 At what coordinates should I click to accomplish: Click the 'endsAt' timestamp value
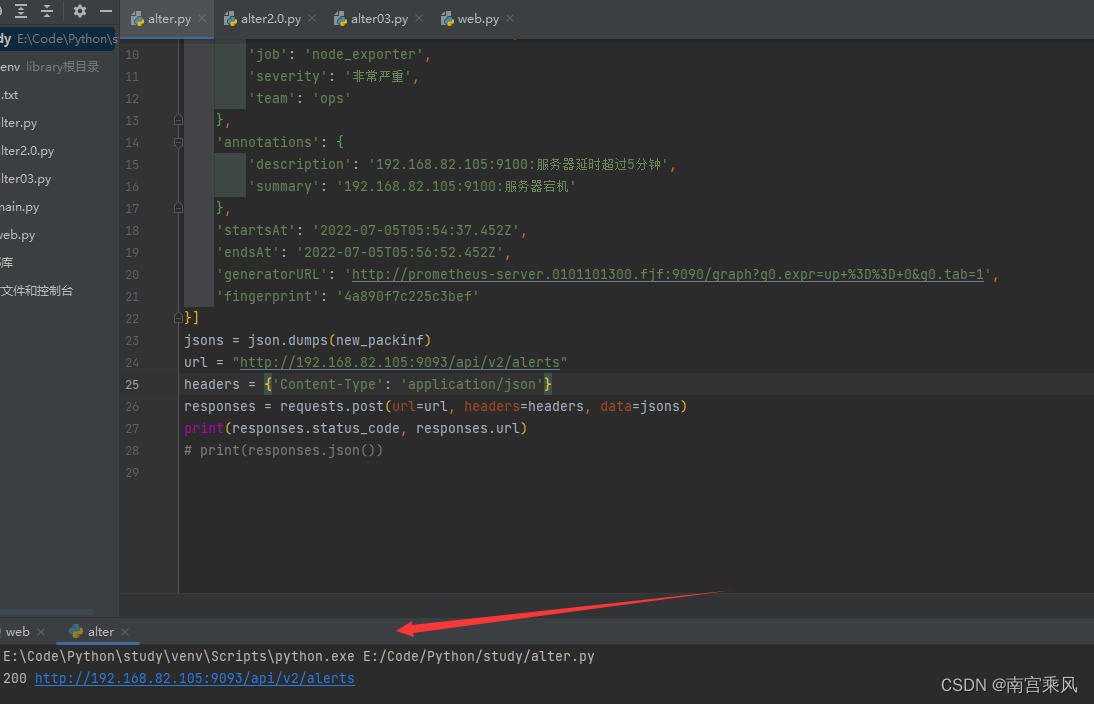(400, 252)
